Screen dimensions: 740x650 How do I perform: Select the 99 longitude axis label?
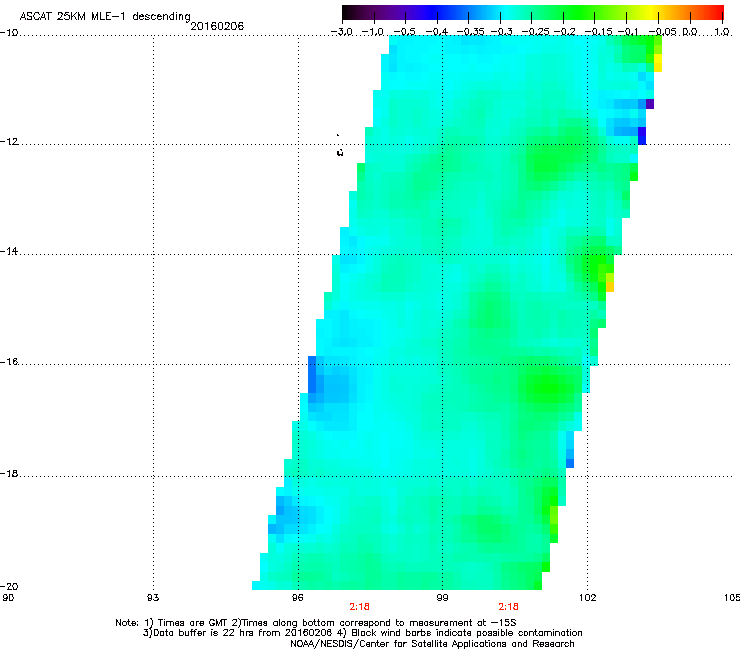[442, 598]
